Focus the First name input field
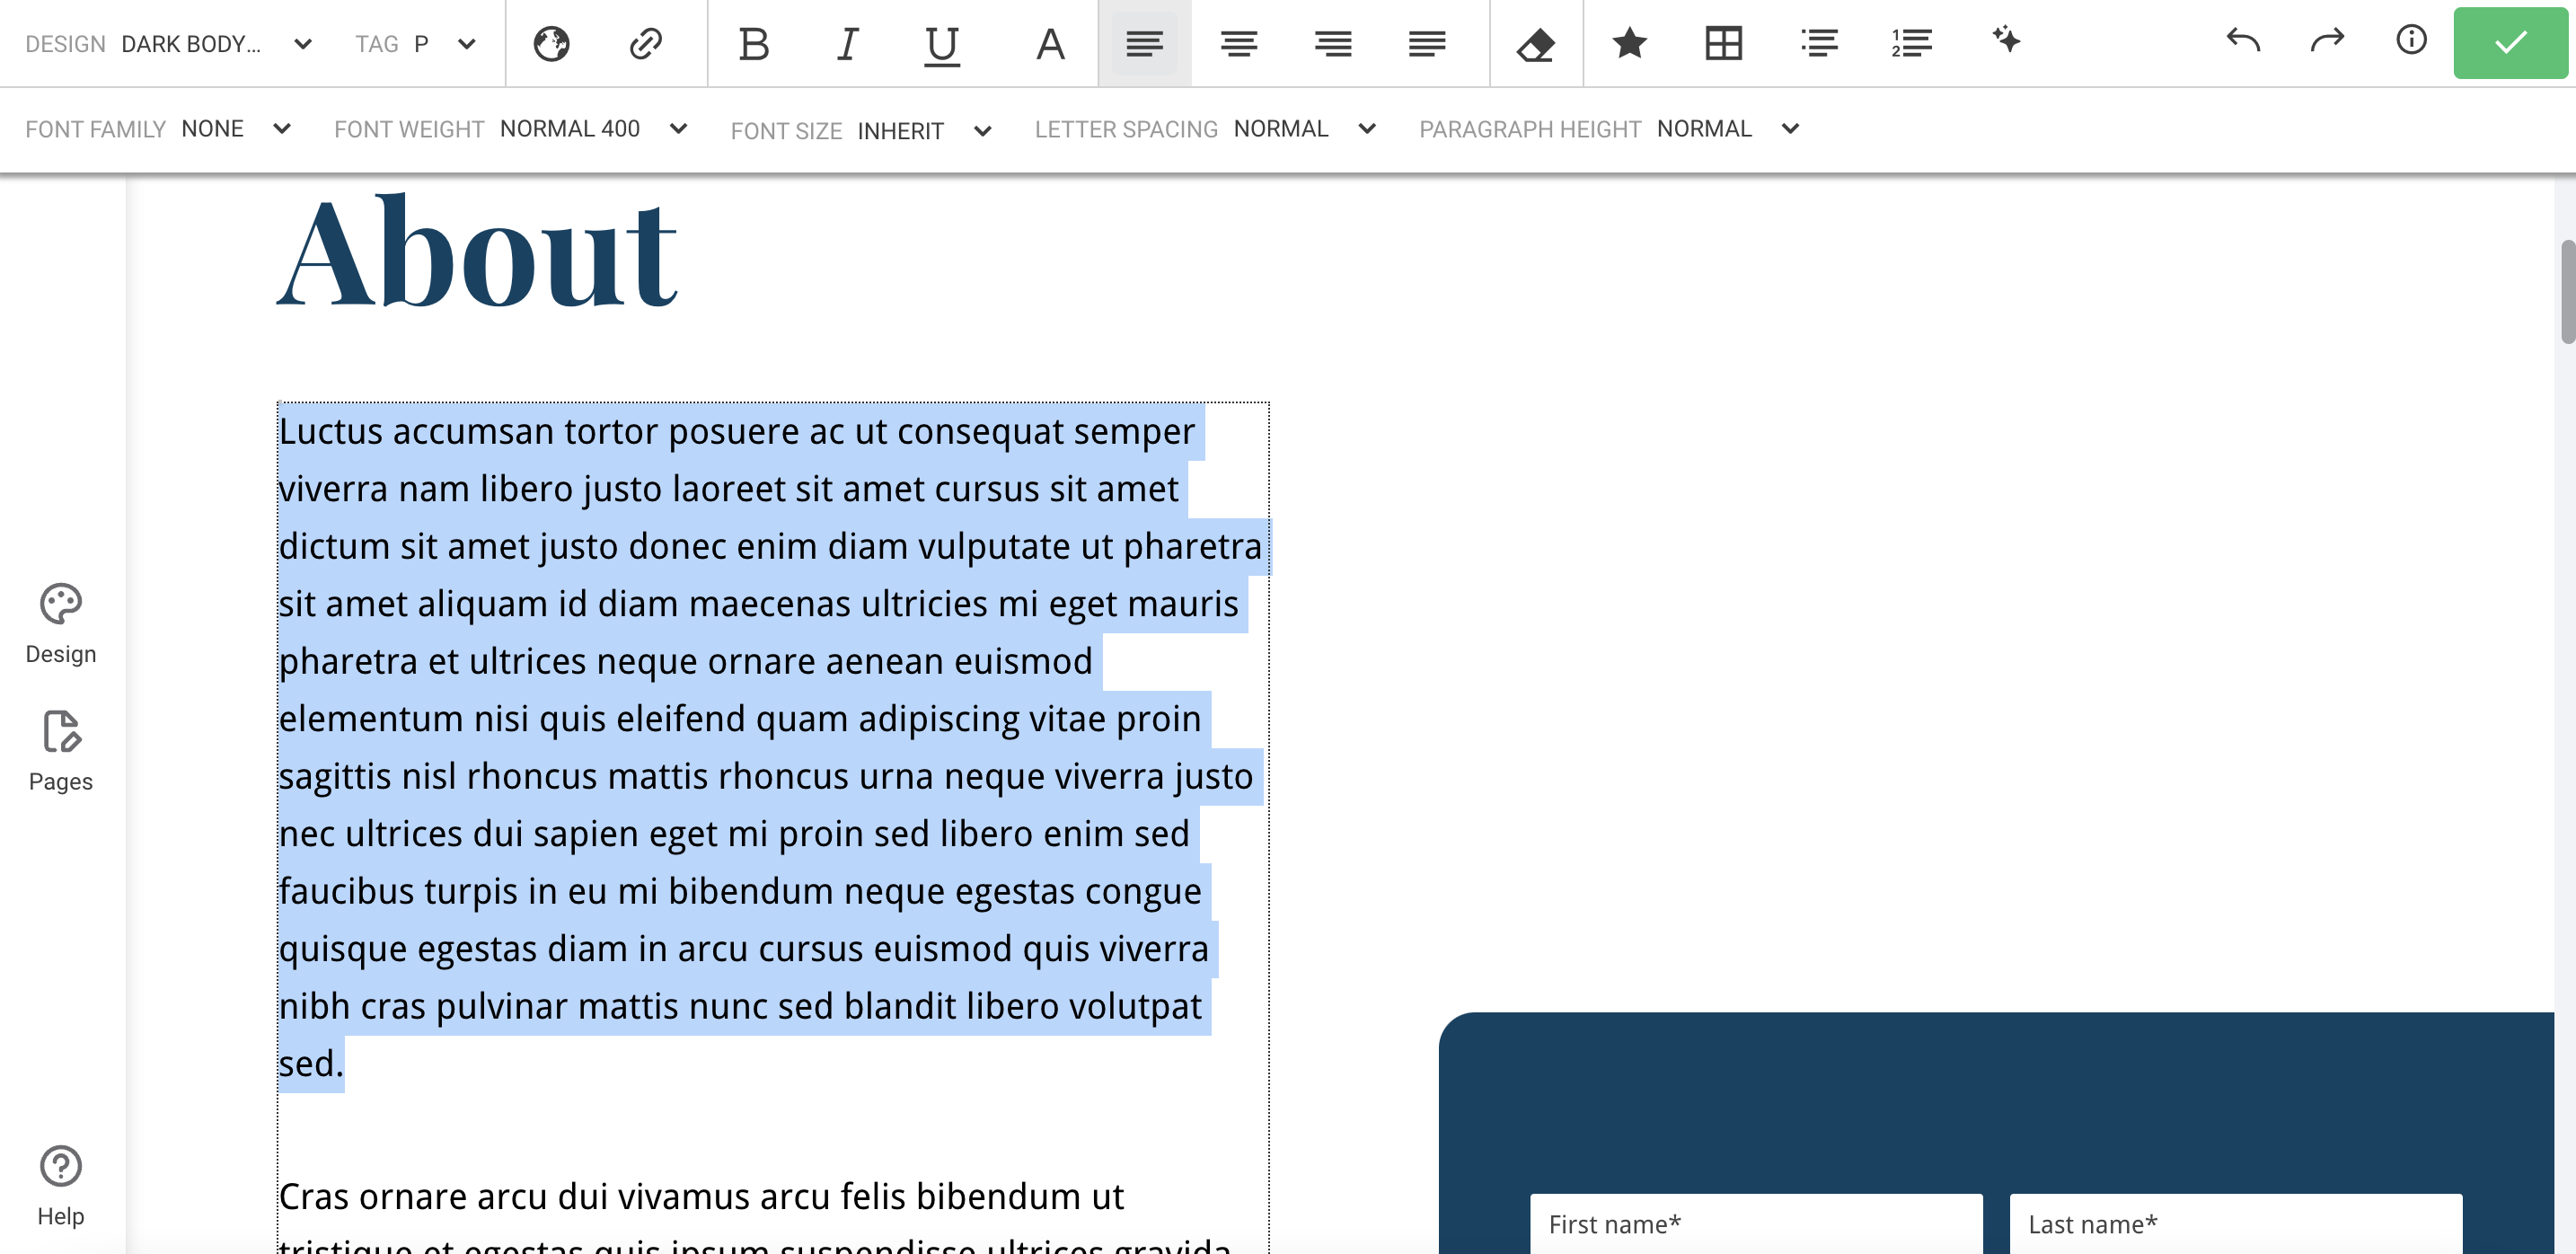The height and width of the screenshot is (1254, 2576). (x=1756, y=1224)
